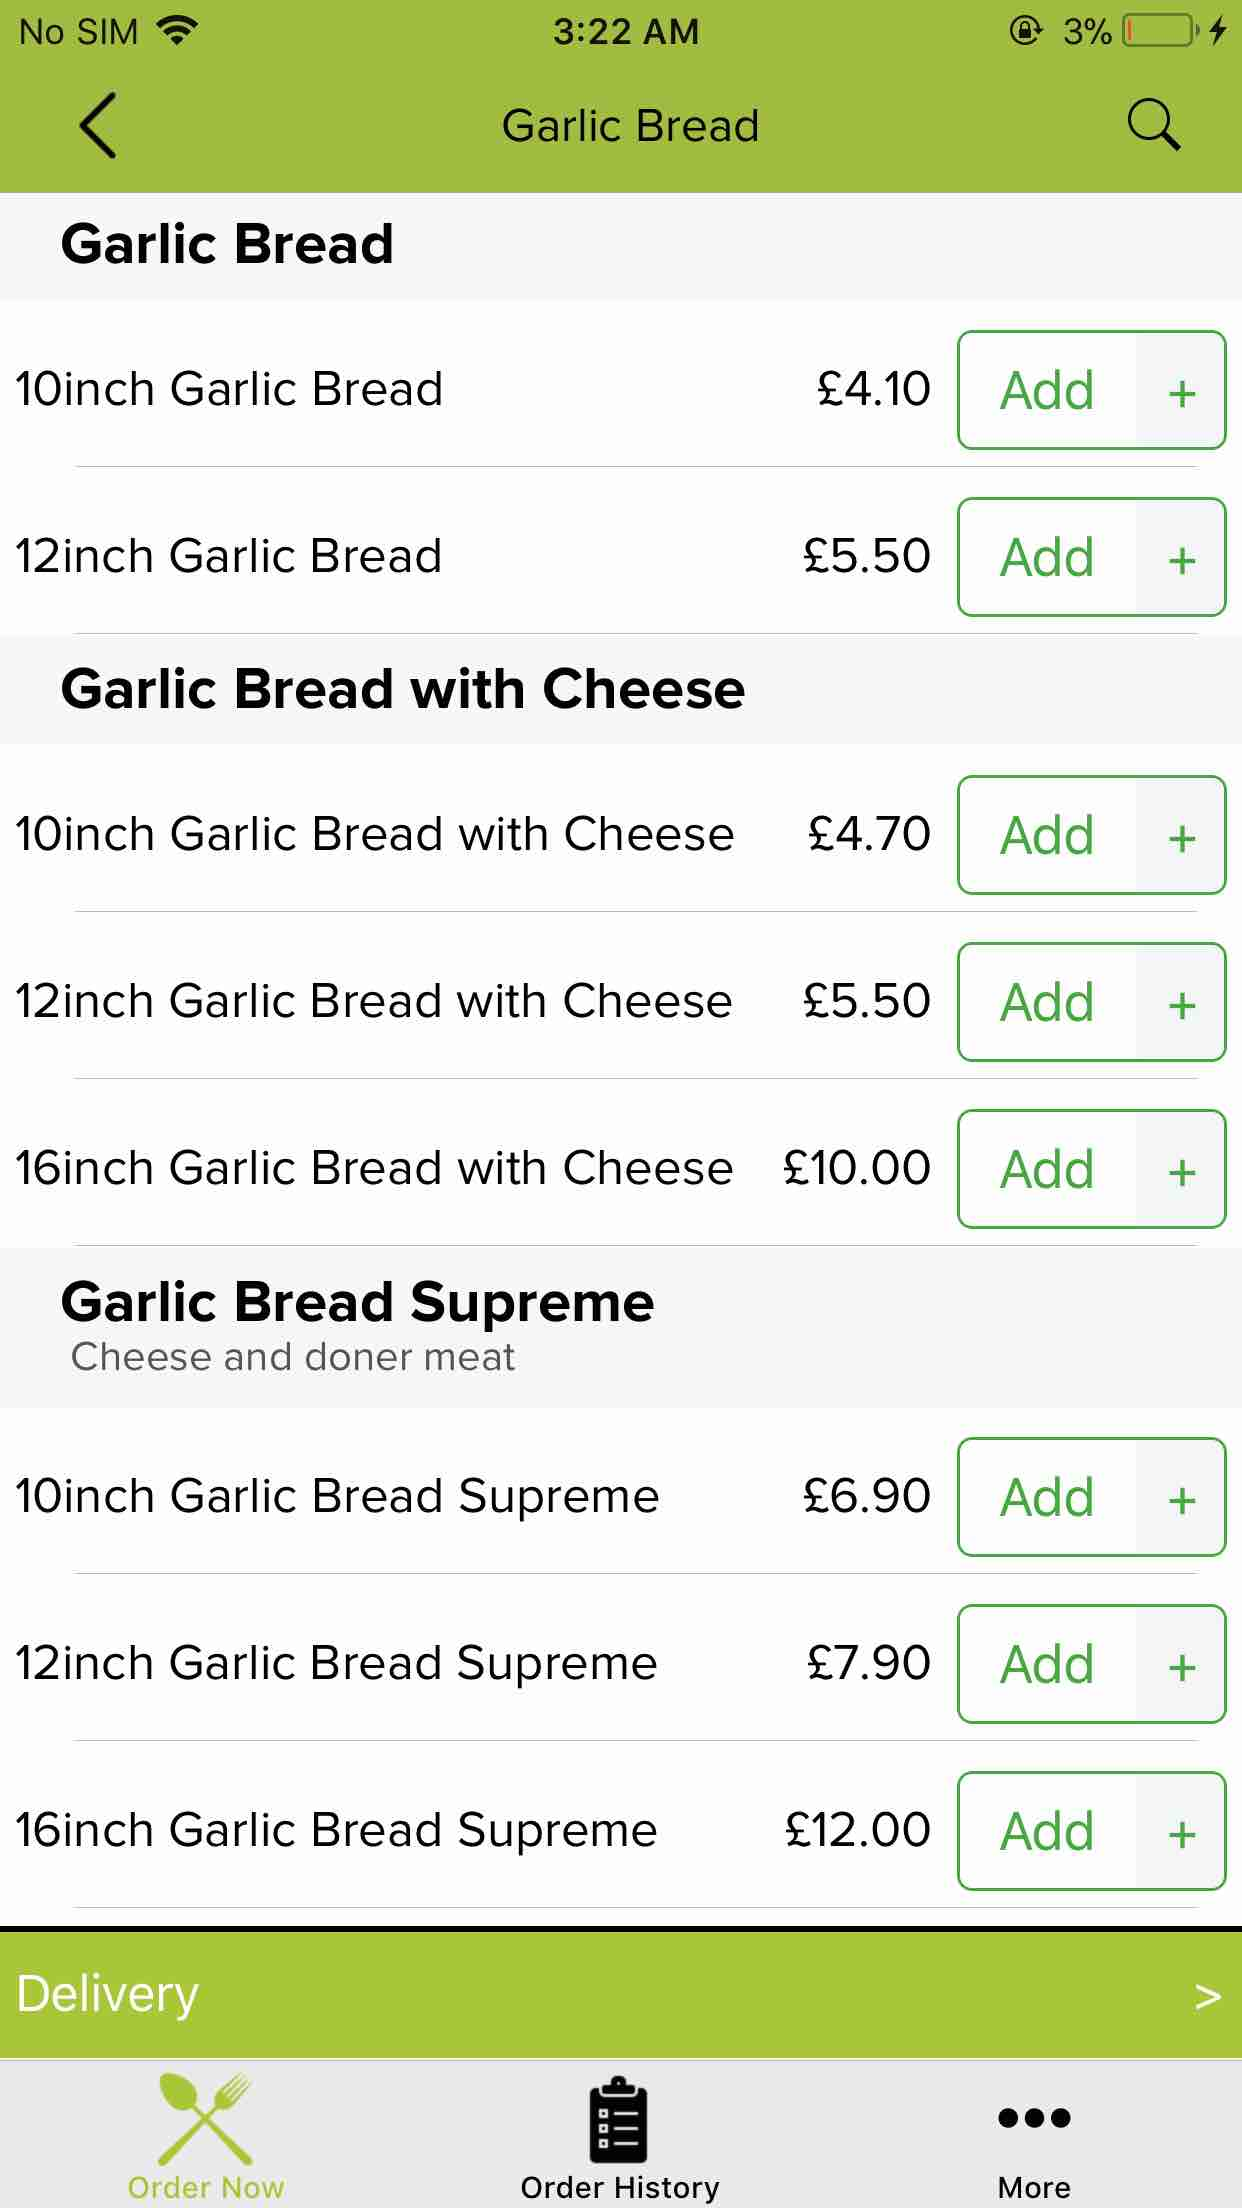
Task: Tap the back arrow icon
Action: 98,126
